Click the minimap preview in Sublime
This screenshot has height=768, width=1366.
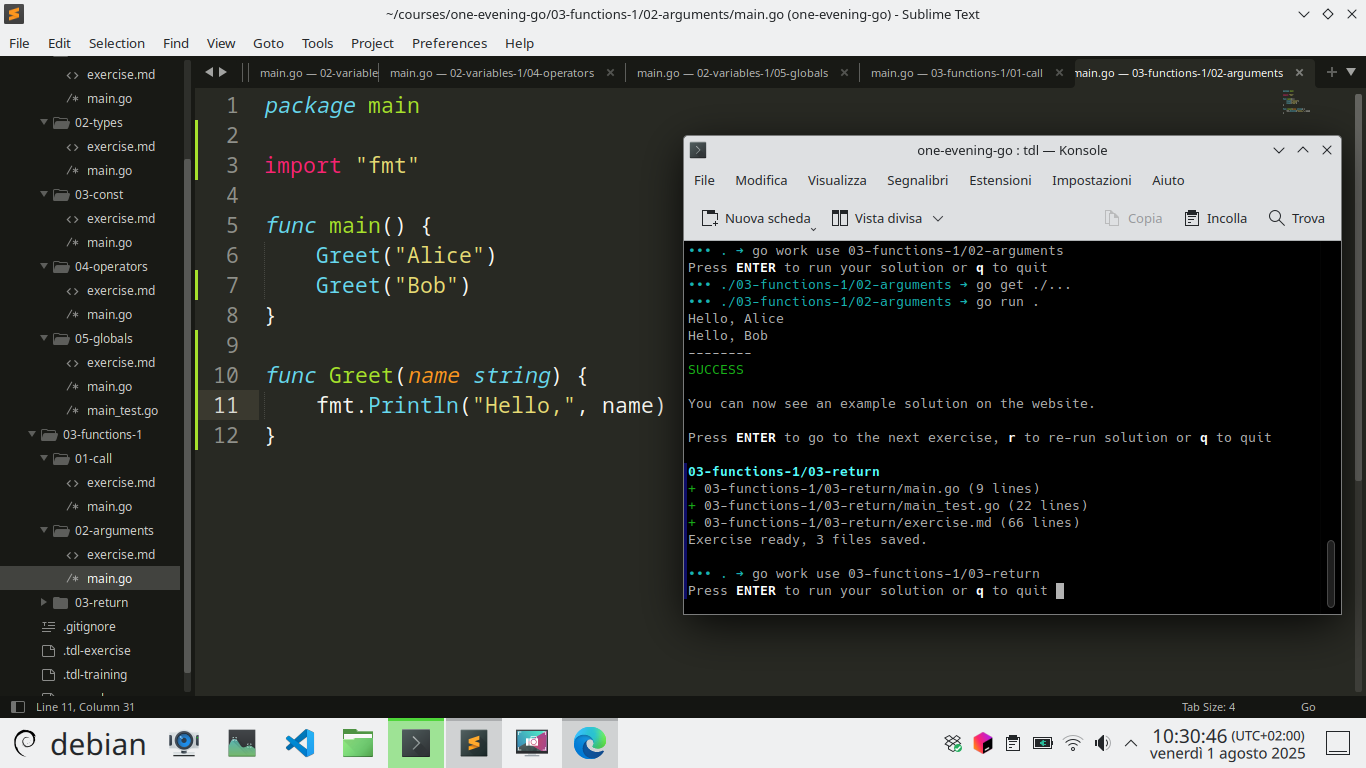1295,101
